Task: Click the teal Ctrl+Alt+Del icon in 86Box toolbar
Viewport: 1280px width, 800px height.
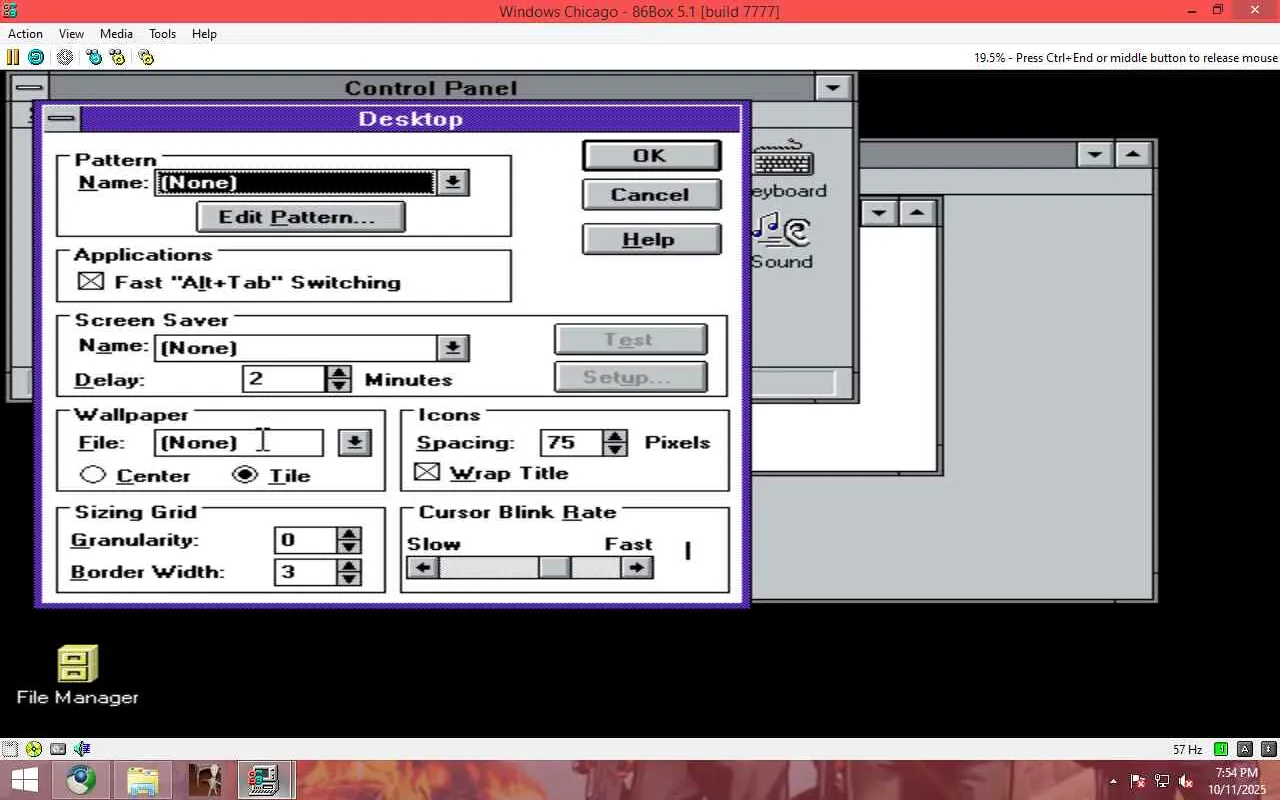Action: tap(94, 57)
